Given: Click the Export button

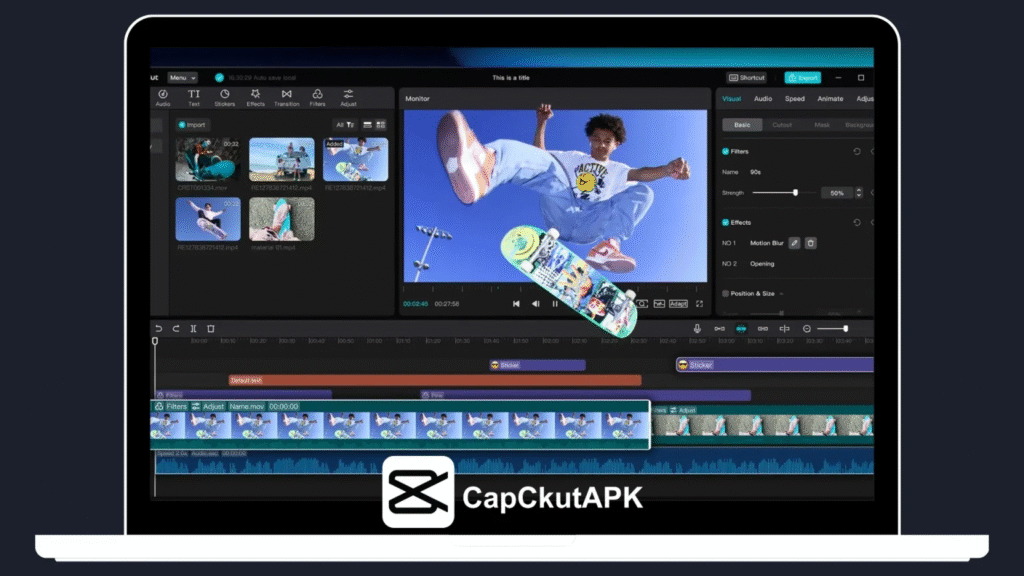Looking at the screenshot, I should [x=802, y=78].
